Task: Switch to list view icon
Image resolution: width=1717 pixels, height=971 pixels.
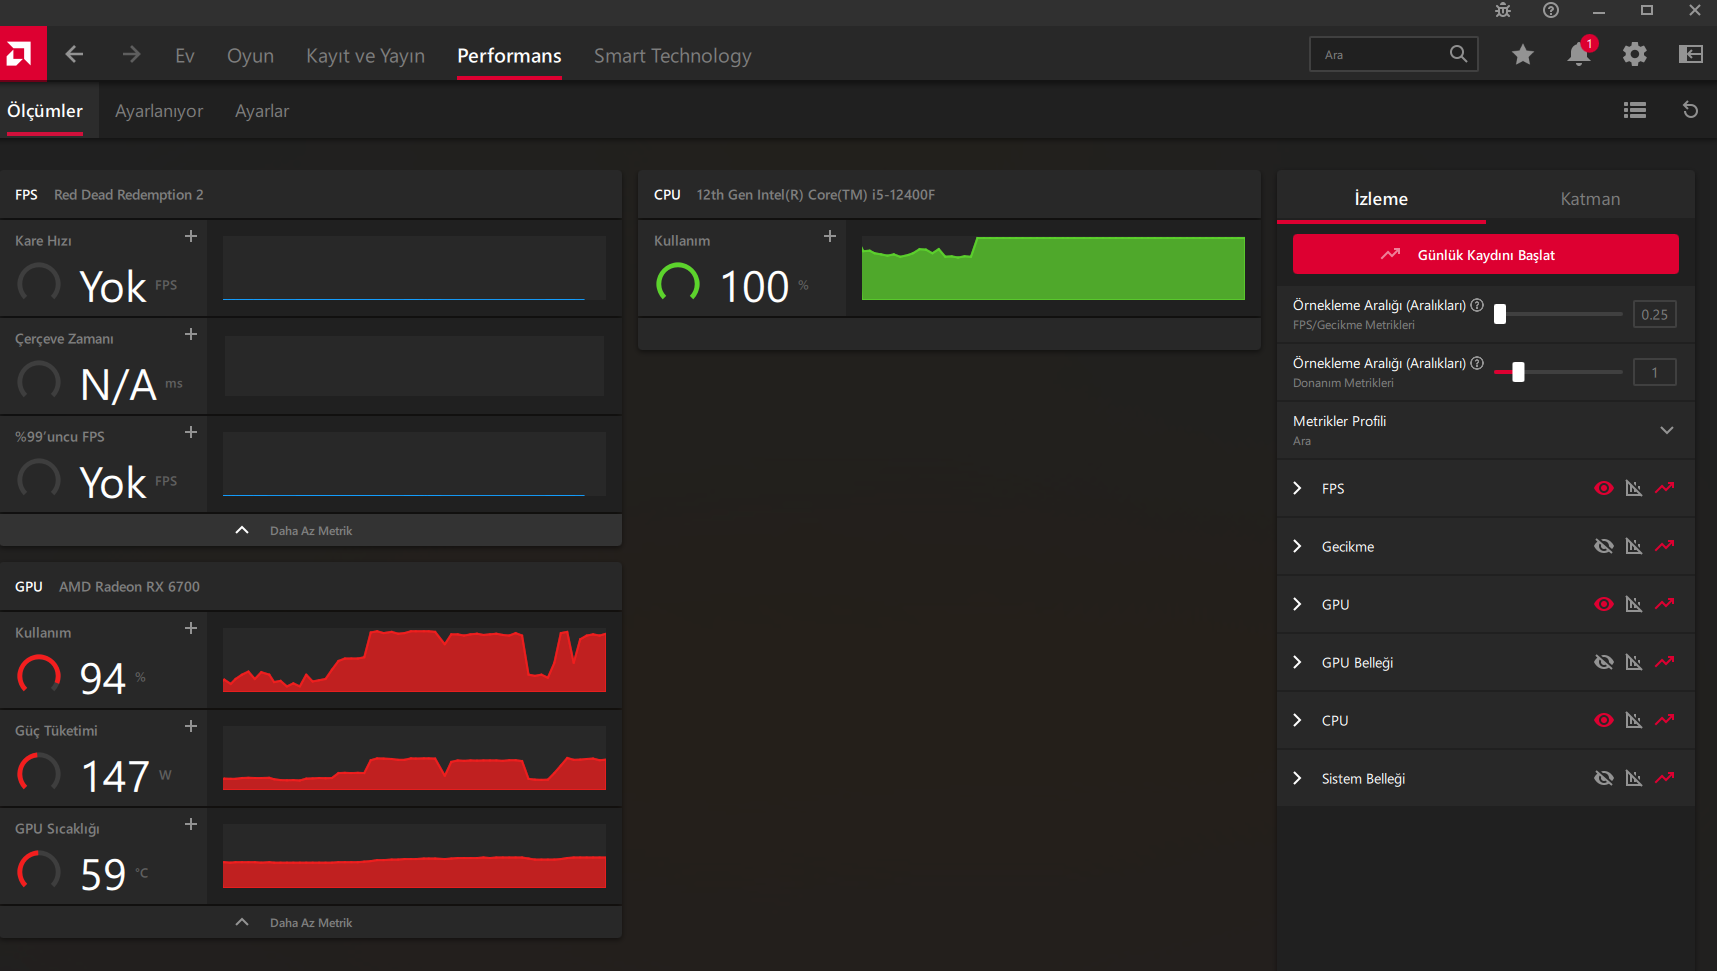Action: pos(1634,110)
